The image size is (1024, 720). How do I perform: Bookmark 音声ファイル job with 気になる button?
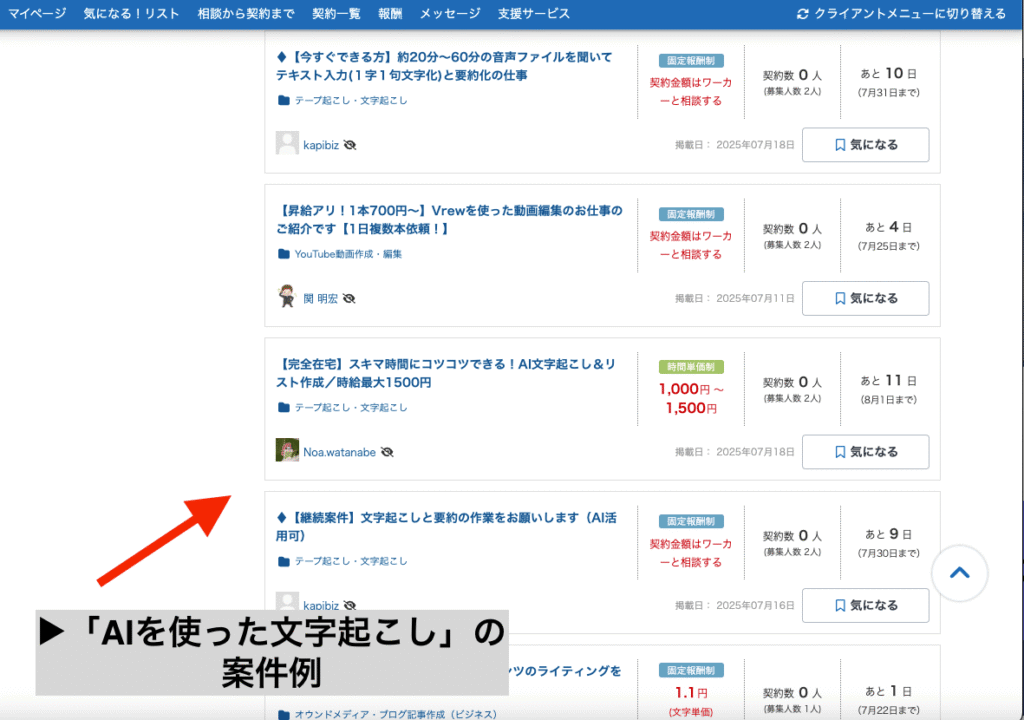tap(865, 144)
